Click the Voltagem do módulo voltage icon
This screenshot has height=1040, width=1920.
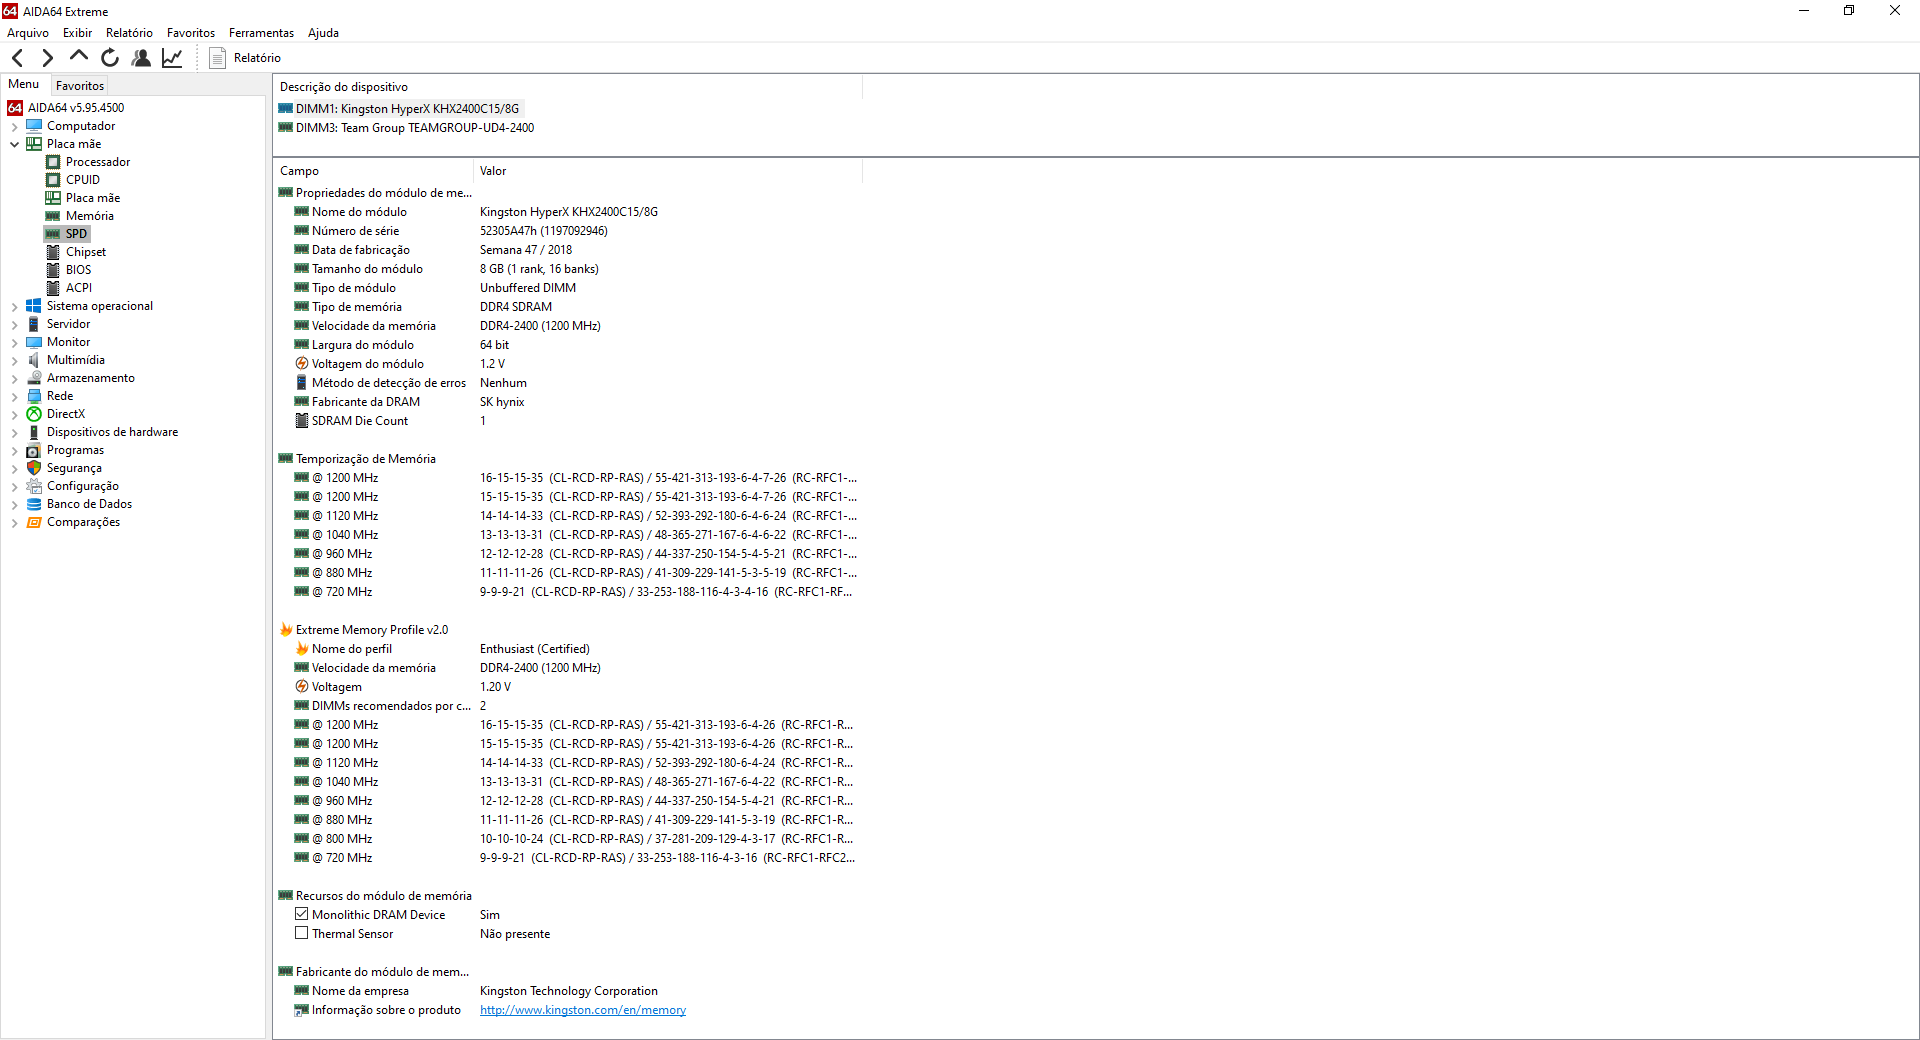[x=301, y=364]
